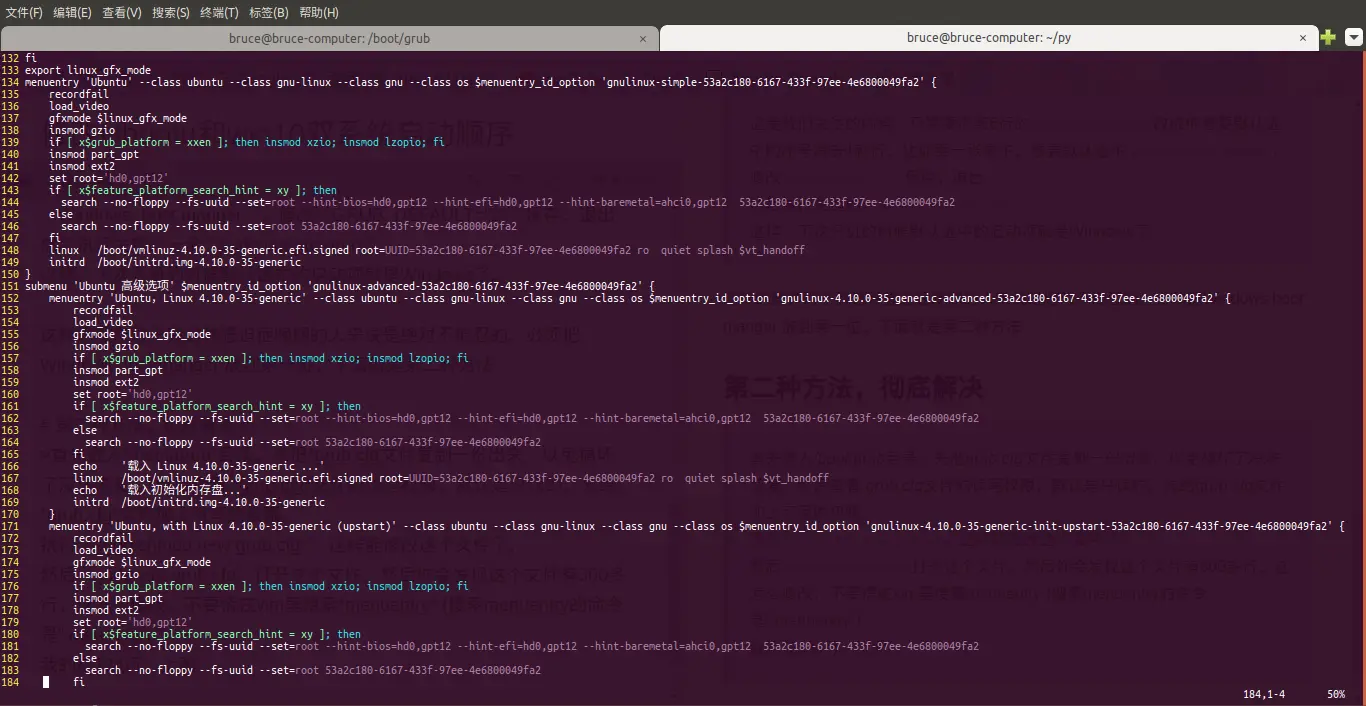Open the 标签(B) menu
Screen dimensions: 1366x706
pyautogui.click(x=268, y=12)
